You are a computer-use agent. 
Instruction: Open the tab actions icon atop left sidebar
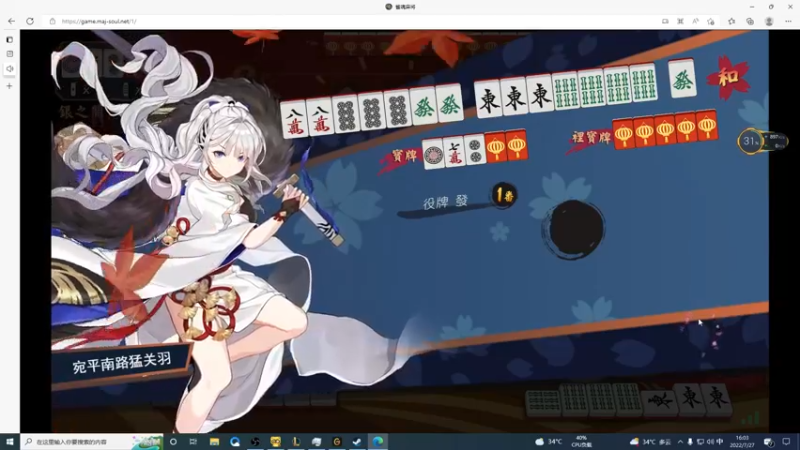[10, 39]
